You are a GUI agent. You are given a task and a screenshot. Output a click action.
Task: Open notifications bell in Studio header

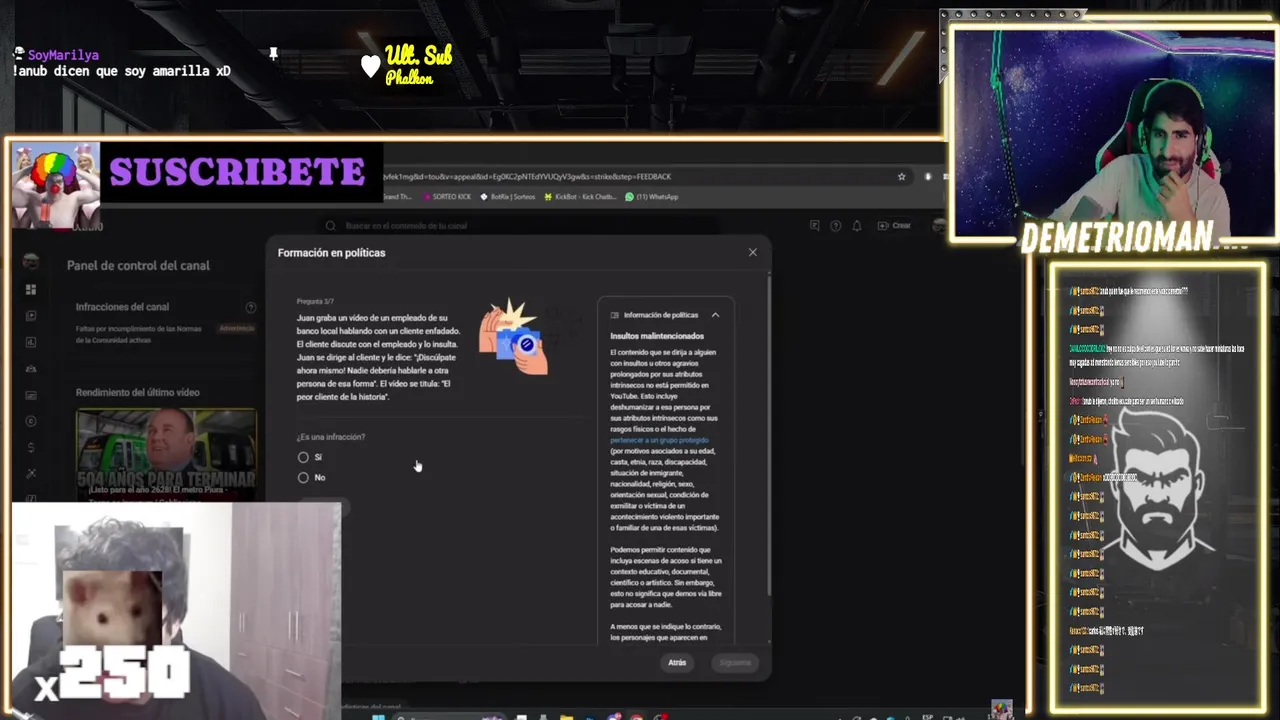coord(857,226)
